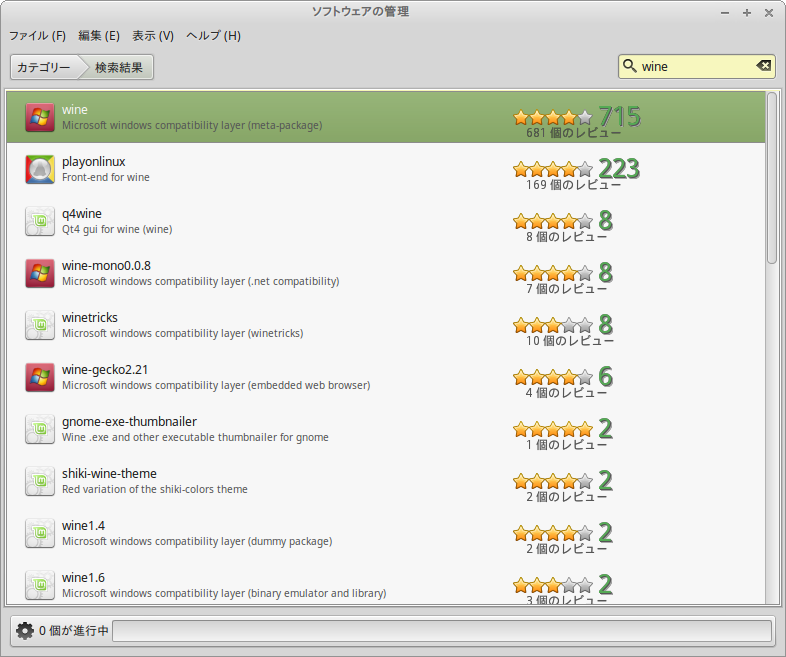The width and height of the screenshot is (786, 657).
Task: Click 'Red variation of the shiki-colors theme'
Action: (155, 489)
